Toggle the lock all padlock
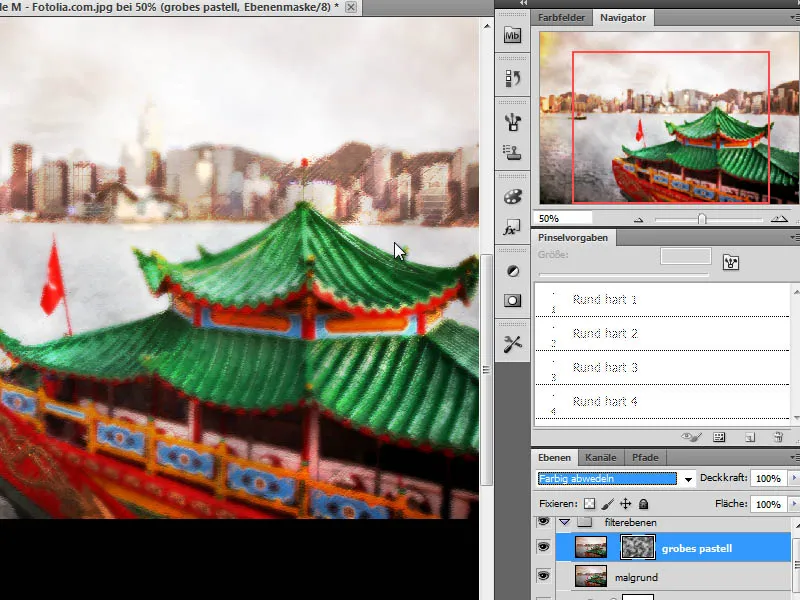This screenshot has height=600, width=800. point(644,505)
